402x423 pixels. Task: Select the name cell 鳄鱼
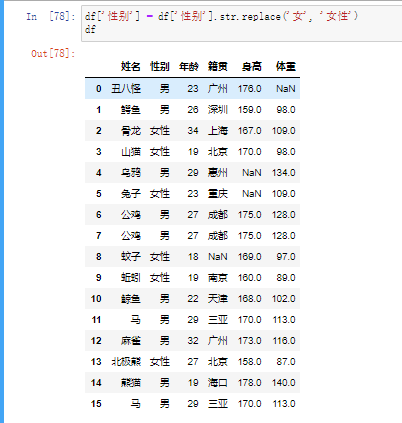[x=131, y=110]
